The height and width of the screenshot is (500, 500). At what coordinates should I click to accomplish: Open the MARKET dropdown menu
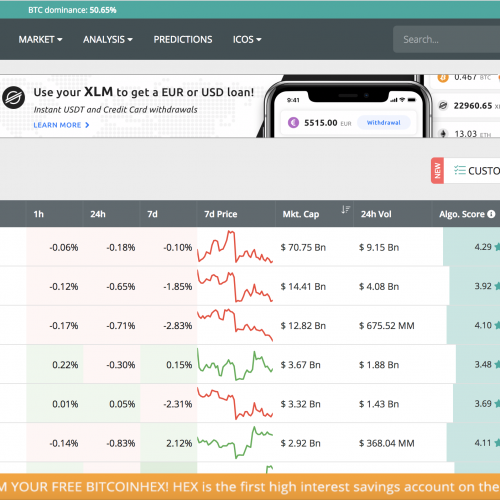[x=40, y=39]
